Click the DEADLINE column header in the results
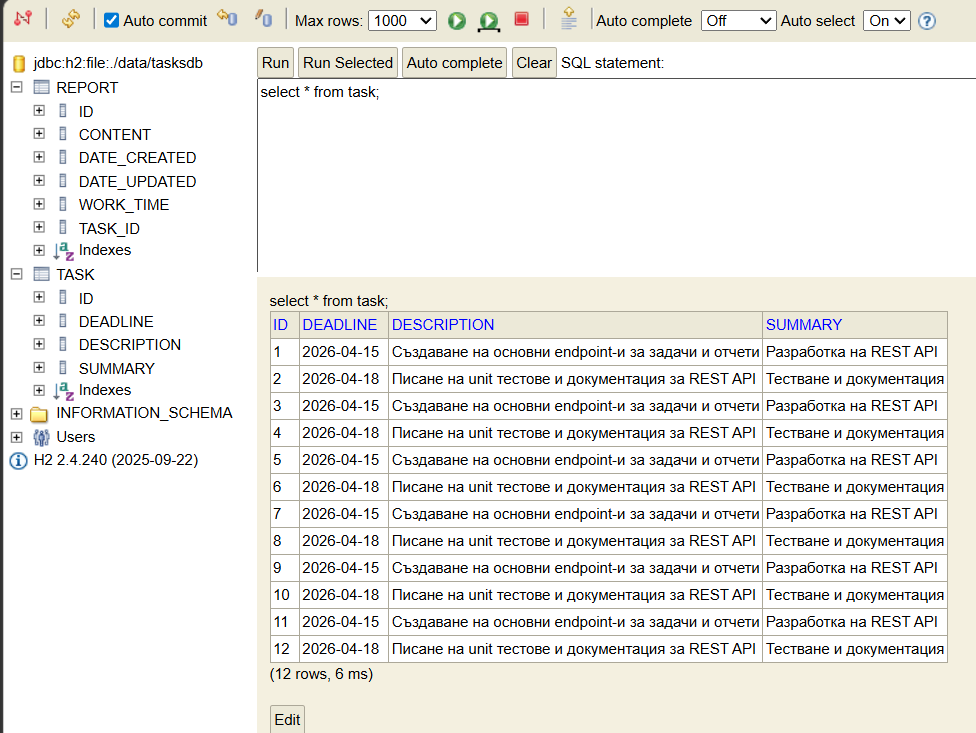The image size is (976, 733). pos(340,325)
